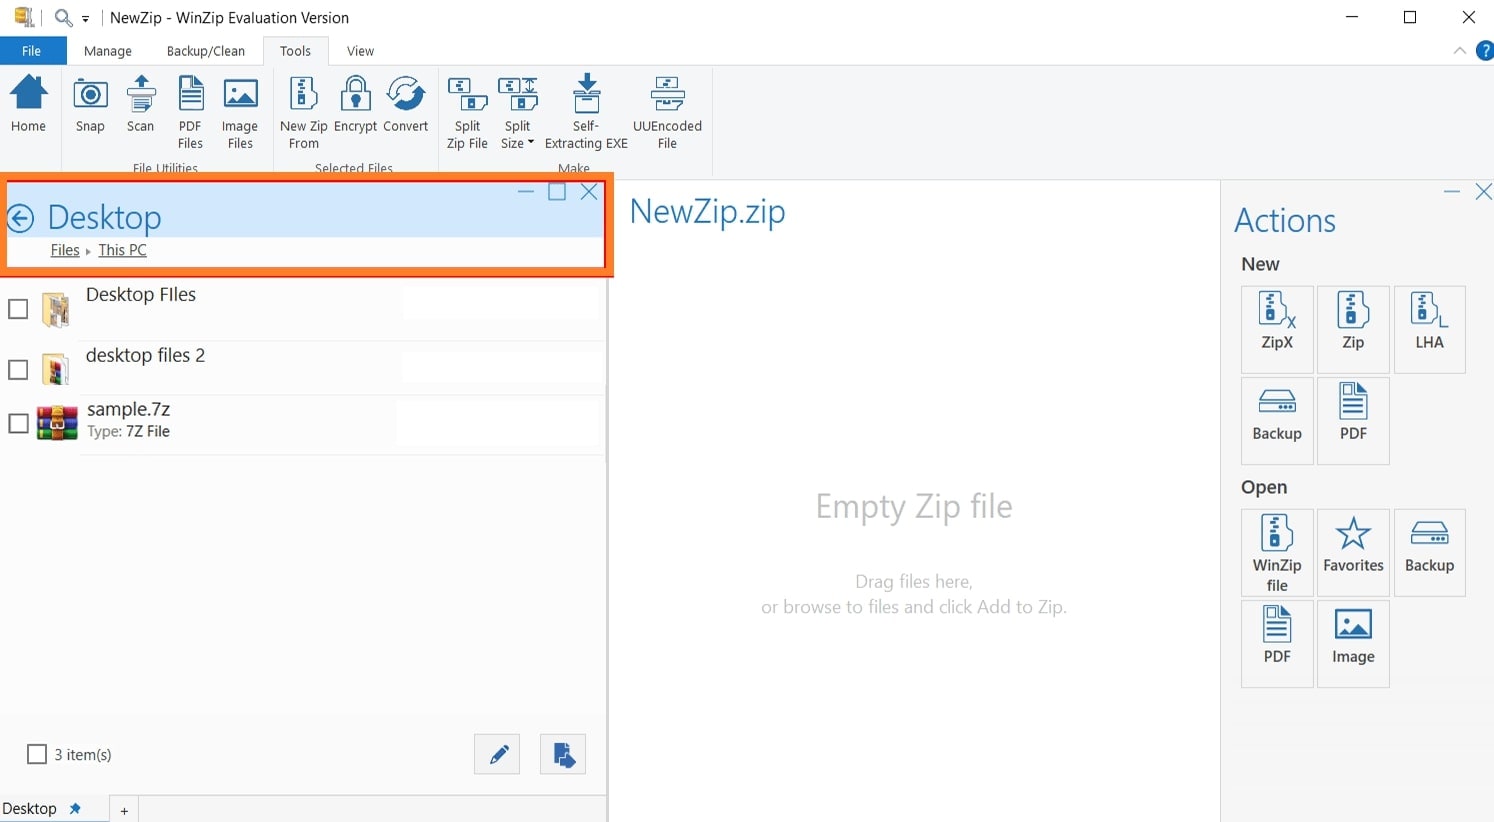Click the NewZip.zip archive title
Image resolution: width=1494 pixels, height=822 pixels.
[708, 212]
